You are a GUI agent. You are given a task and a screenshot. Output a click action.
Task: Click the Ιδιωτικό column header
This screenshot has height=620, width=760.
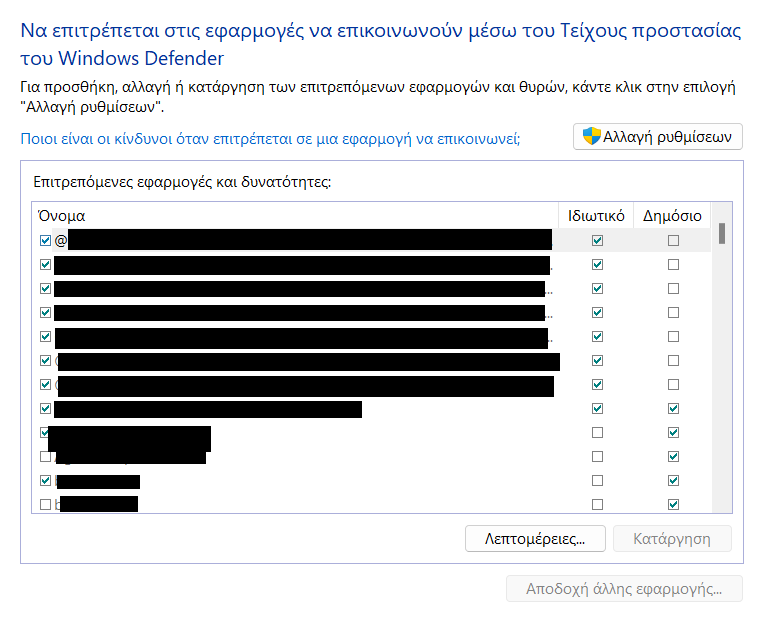click(x=596, y=216)
